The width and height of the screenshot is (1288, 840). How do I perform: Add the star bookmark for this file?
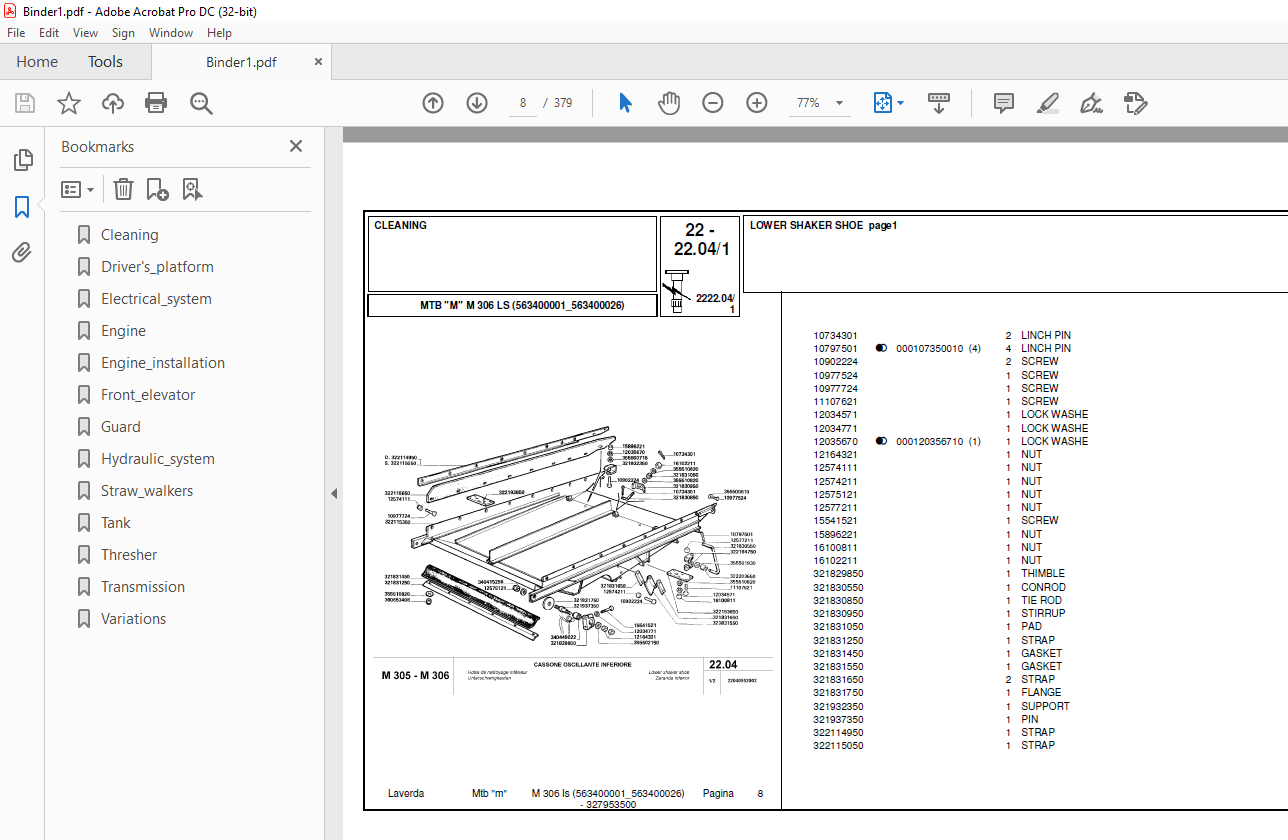(69, 103)
